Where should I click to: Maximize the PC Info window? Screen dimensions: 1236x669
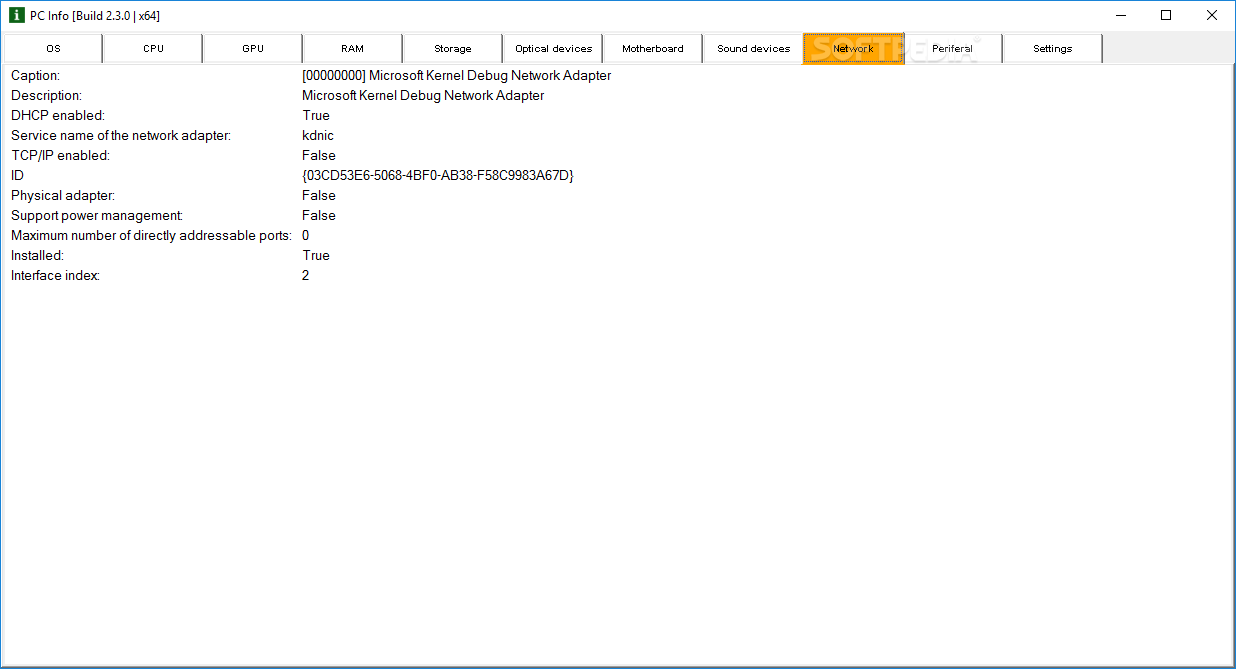[1166, 15]
